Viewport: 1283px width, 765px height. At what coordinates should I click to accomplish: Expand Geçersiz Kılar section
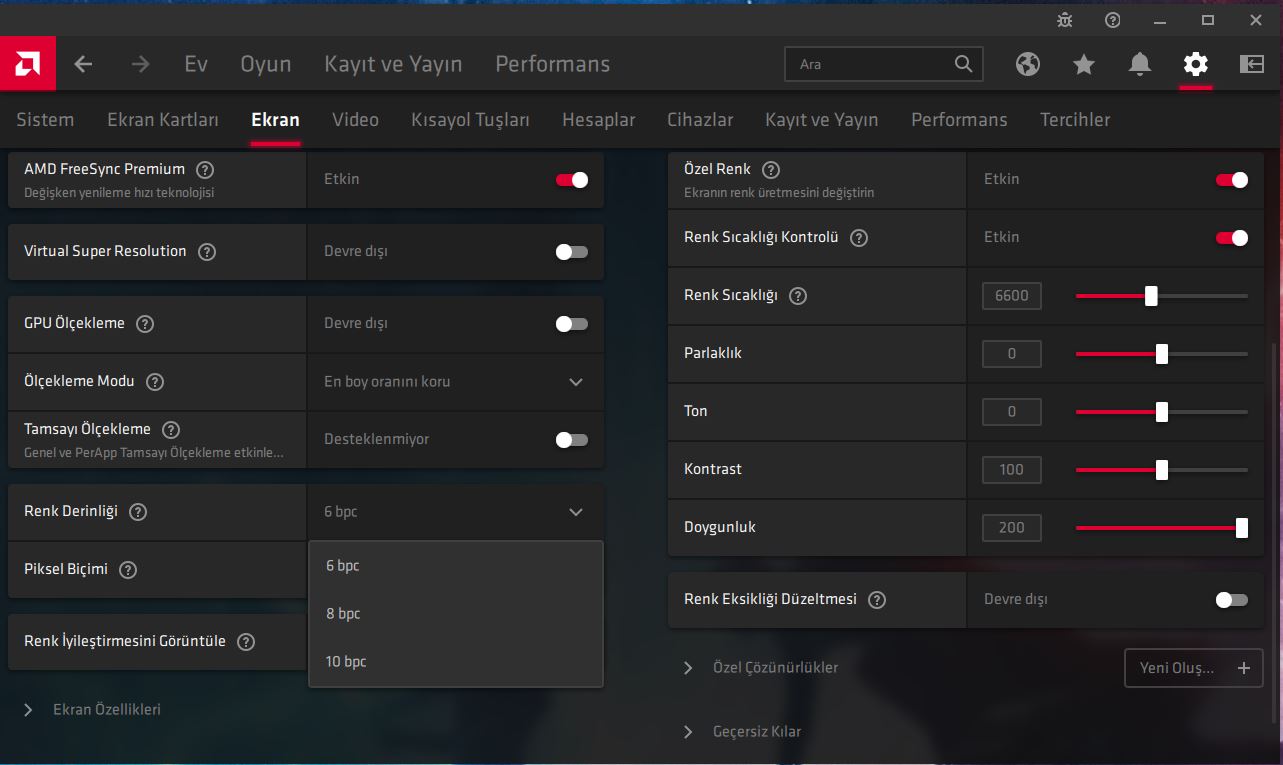(x=742, y=732)
